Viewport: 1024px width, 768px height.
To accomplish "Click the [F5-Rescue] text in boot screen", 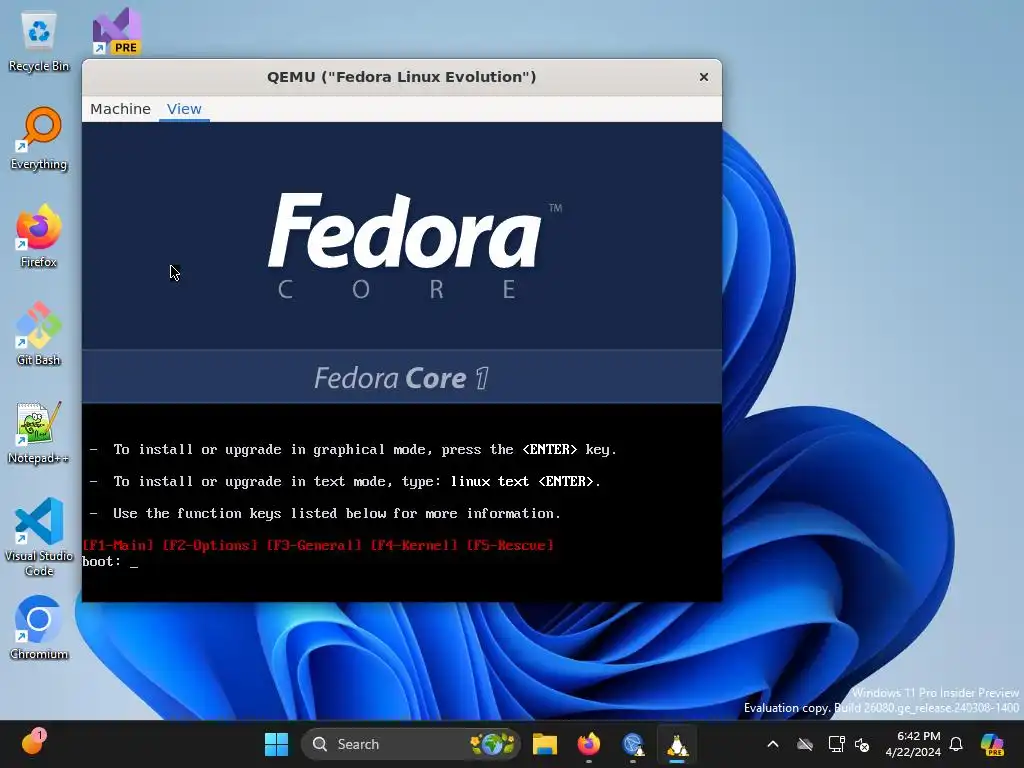I will [509, 545].
